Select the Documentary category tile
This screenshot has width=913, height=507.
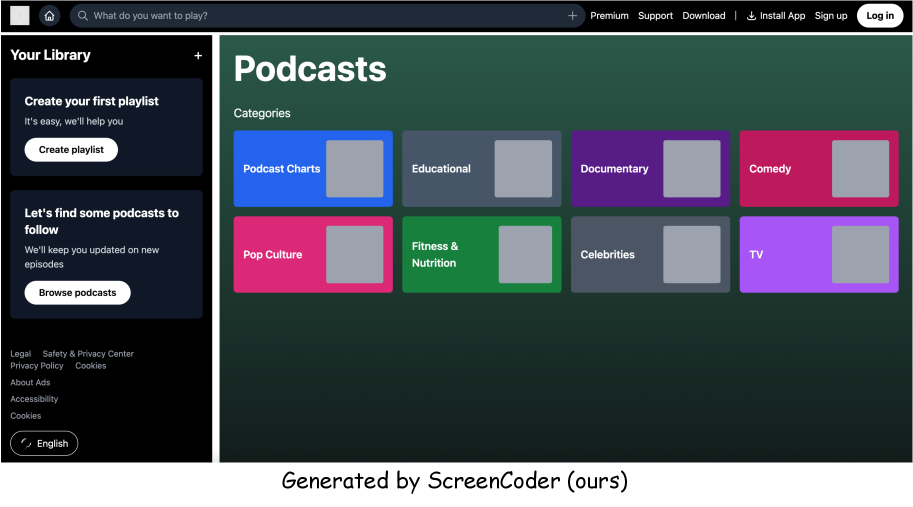[650, 169]
